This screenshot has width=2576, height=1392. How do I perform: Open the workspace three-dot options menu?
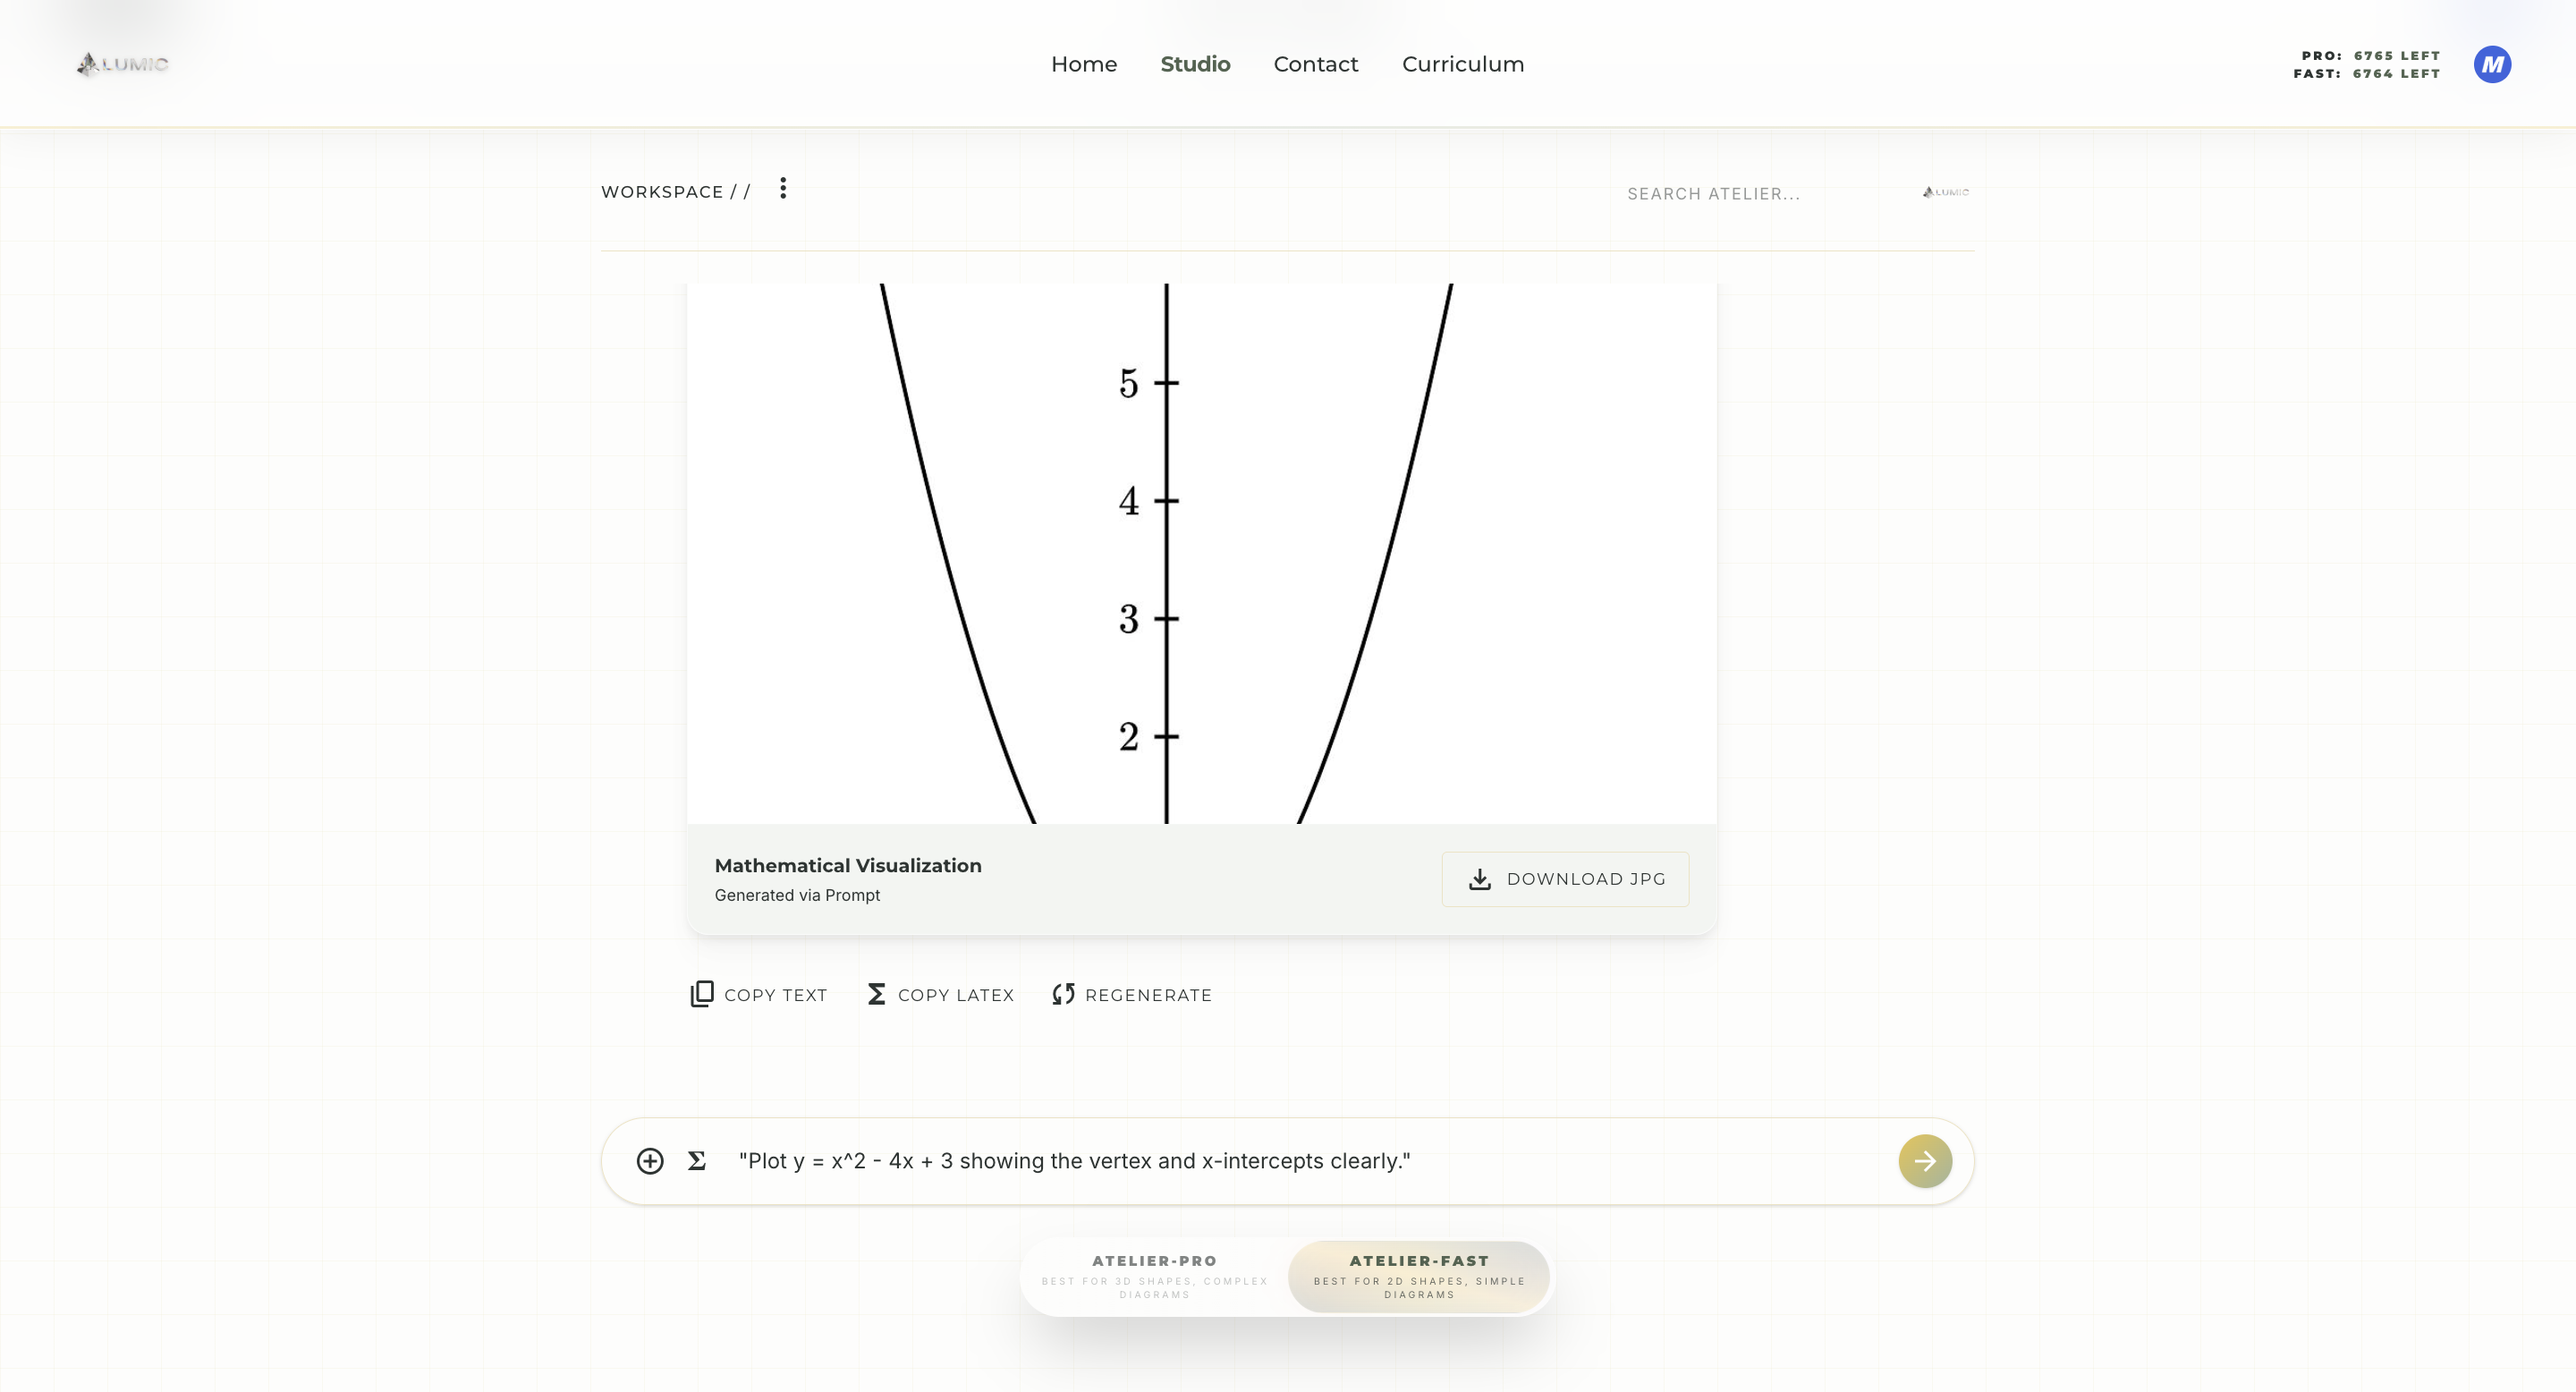(783, 188)
